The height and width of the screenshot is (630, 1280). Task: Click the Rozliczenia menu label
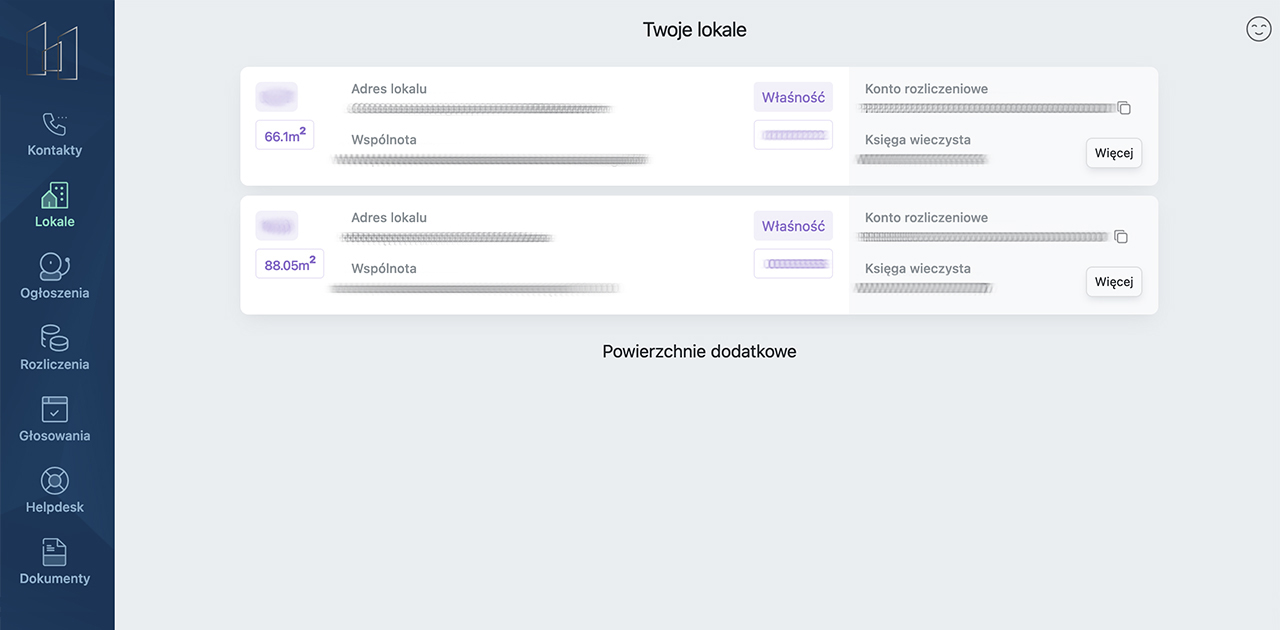[x=55, y=365]
